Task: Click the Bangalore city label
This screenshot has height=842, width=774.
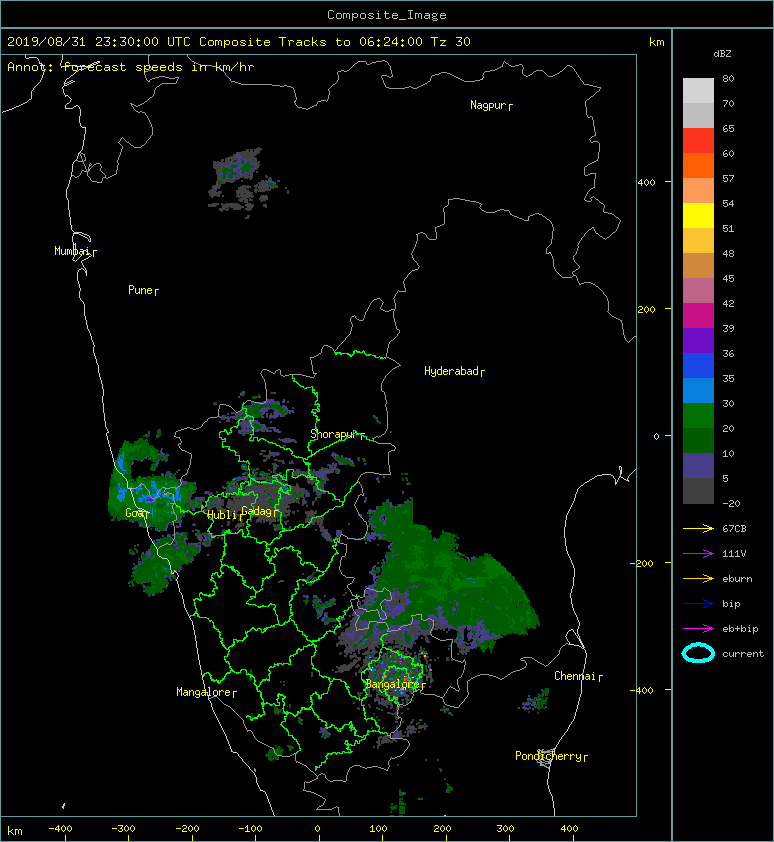Action: [392, 684]
